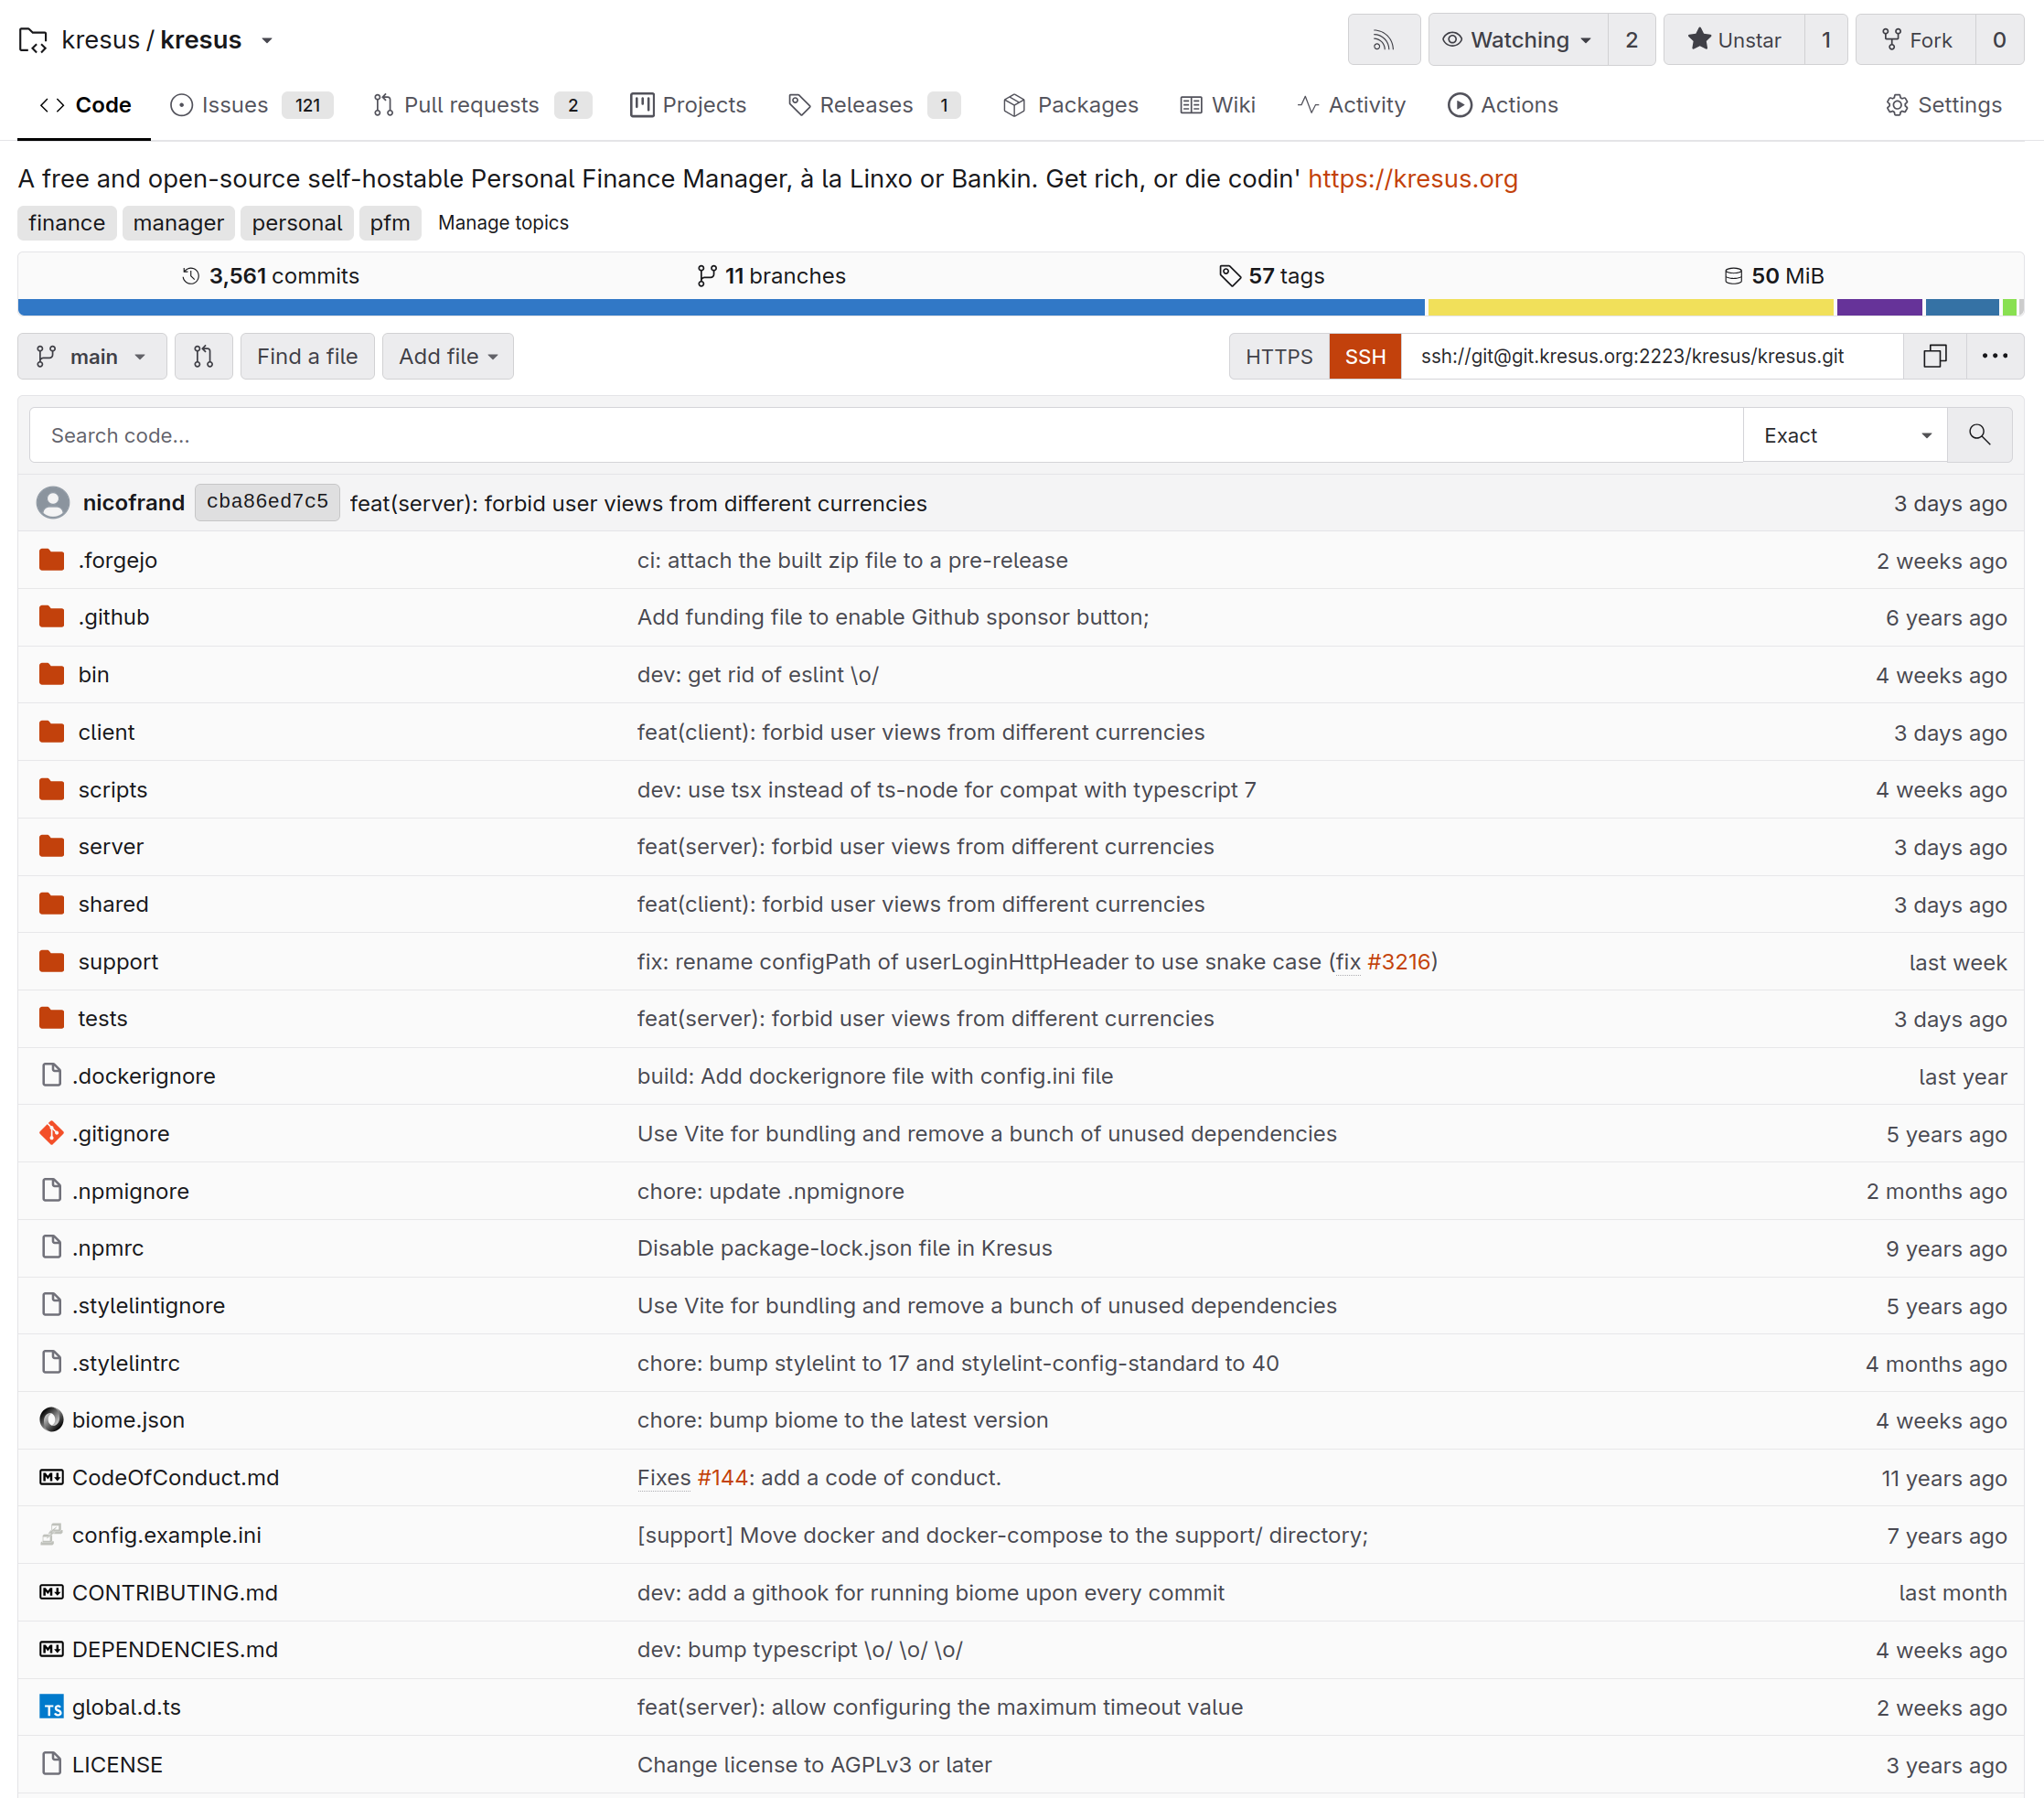Click the Find a file button
Viewport: 2044px width, 1798px height.
pos(307,356)
